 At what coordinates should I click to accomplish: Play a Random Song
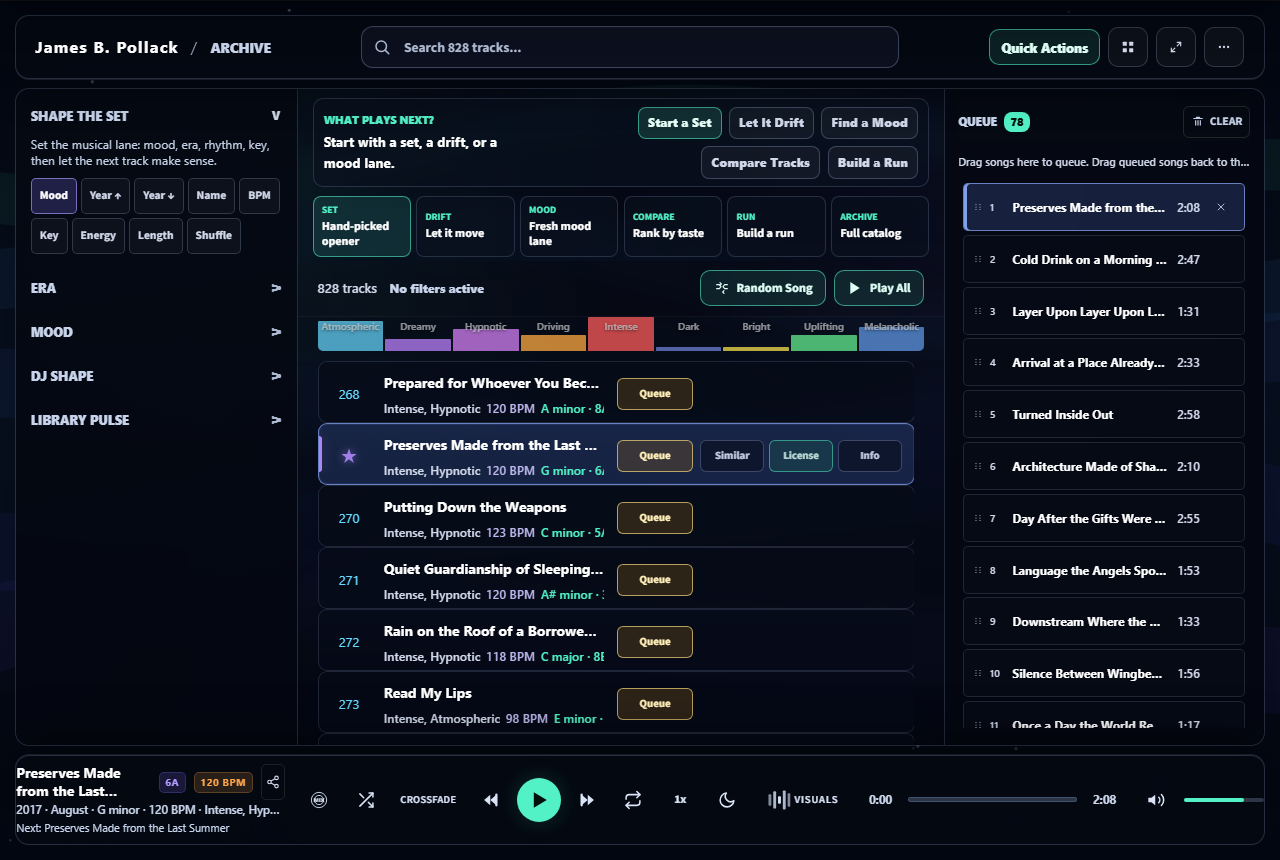(x=763, y=288)
